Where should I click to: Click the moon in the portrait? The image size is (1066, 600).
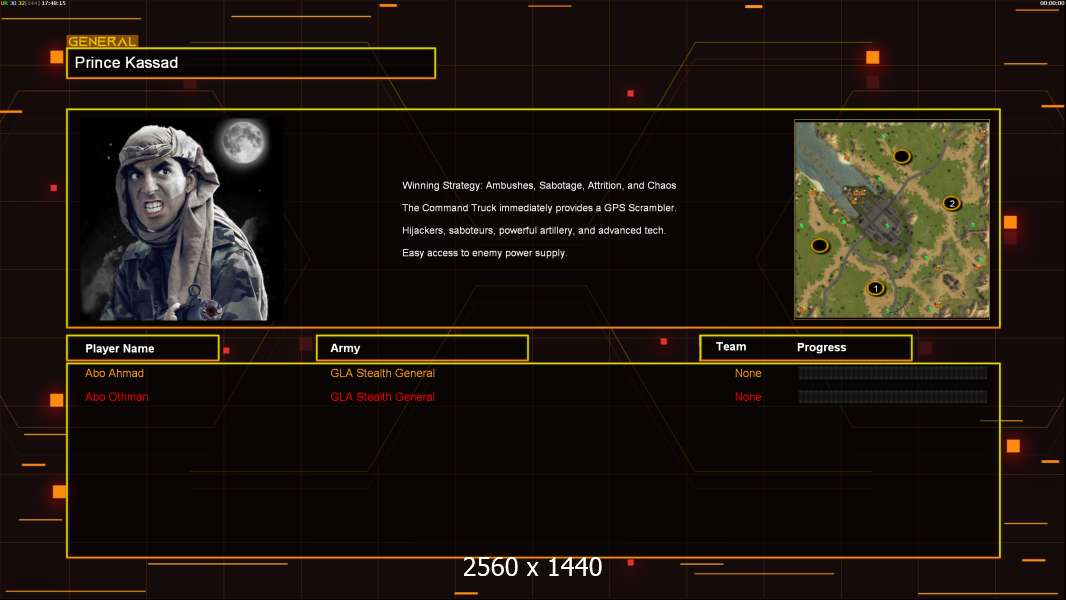(x=243, y=141)
